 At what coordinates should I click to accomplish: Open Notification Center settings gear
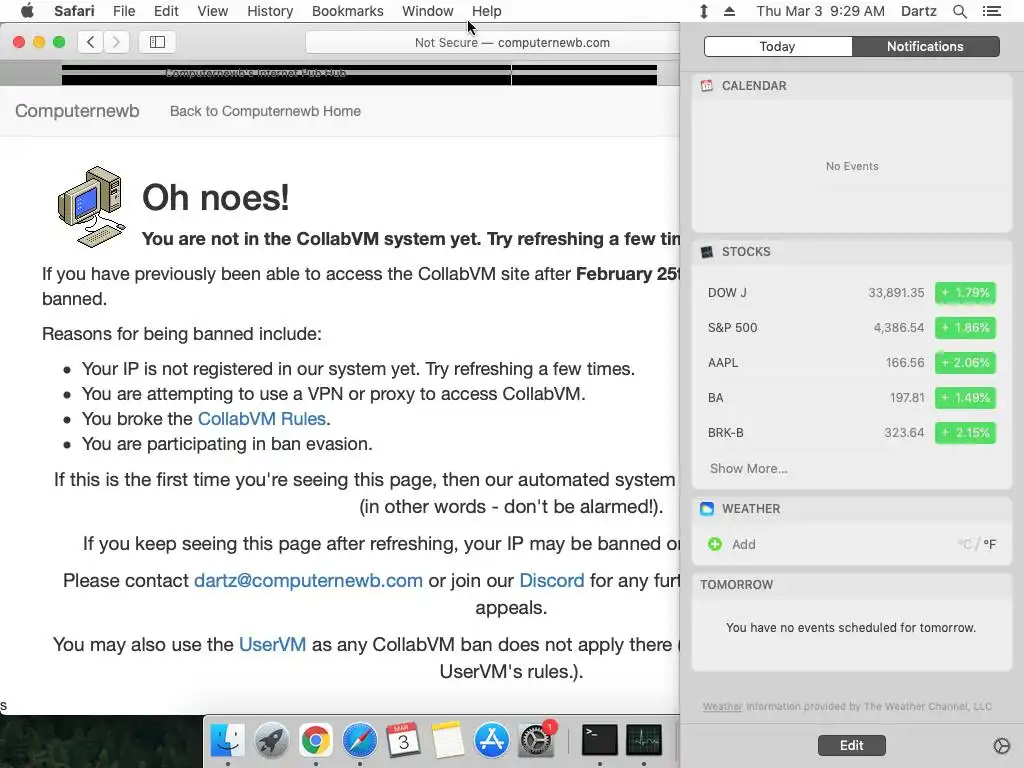1001,746
